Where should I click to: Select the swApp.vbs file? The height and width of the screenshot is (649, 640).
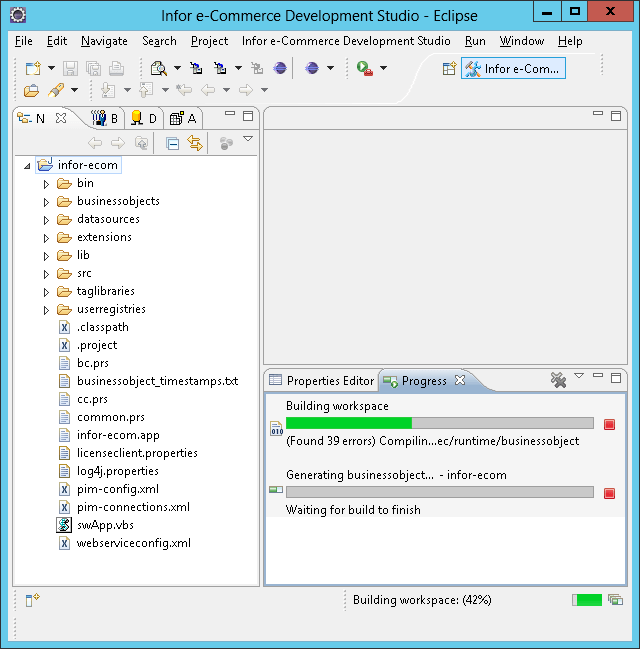[105, 525]
